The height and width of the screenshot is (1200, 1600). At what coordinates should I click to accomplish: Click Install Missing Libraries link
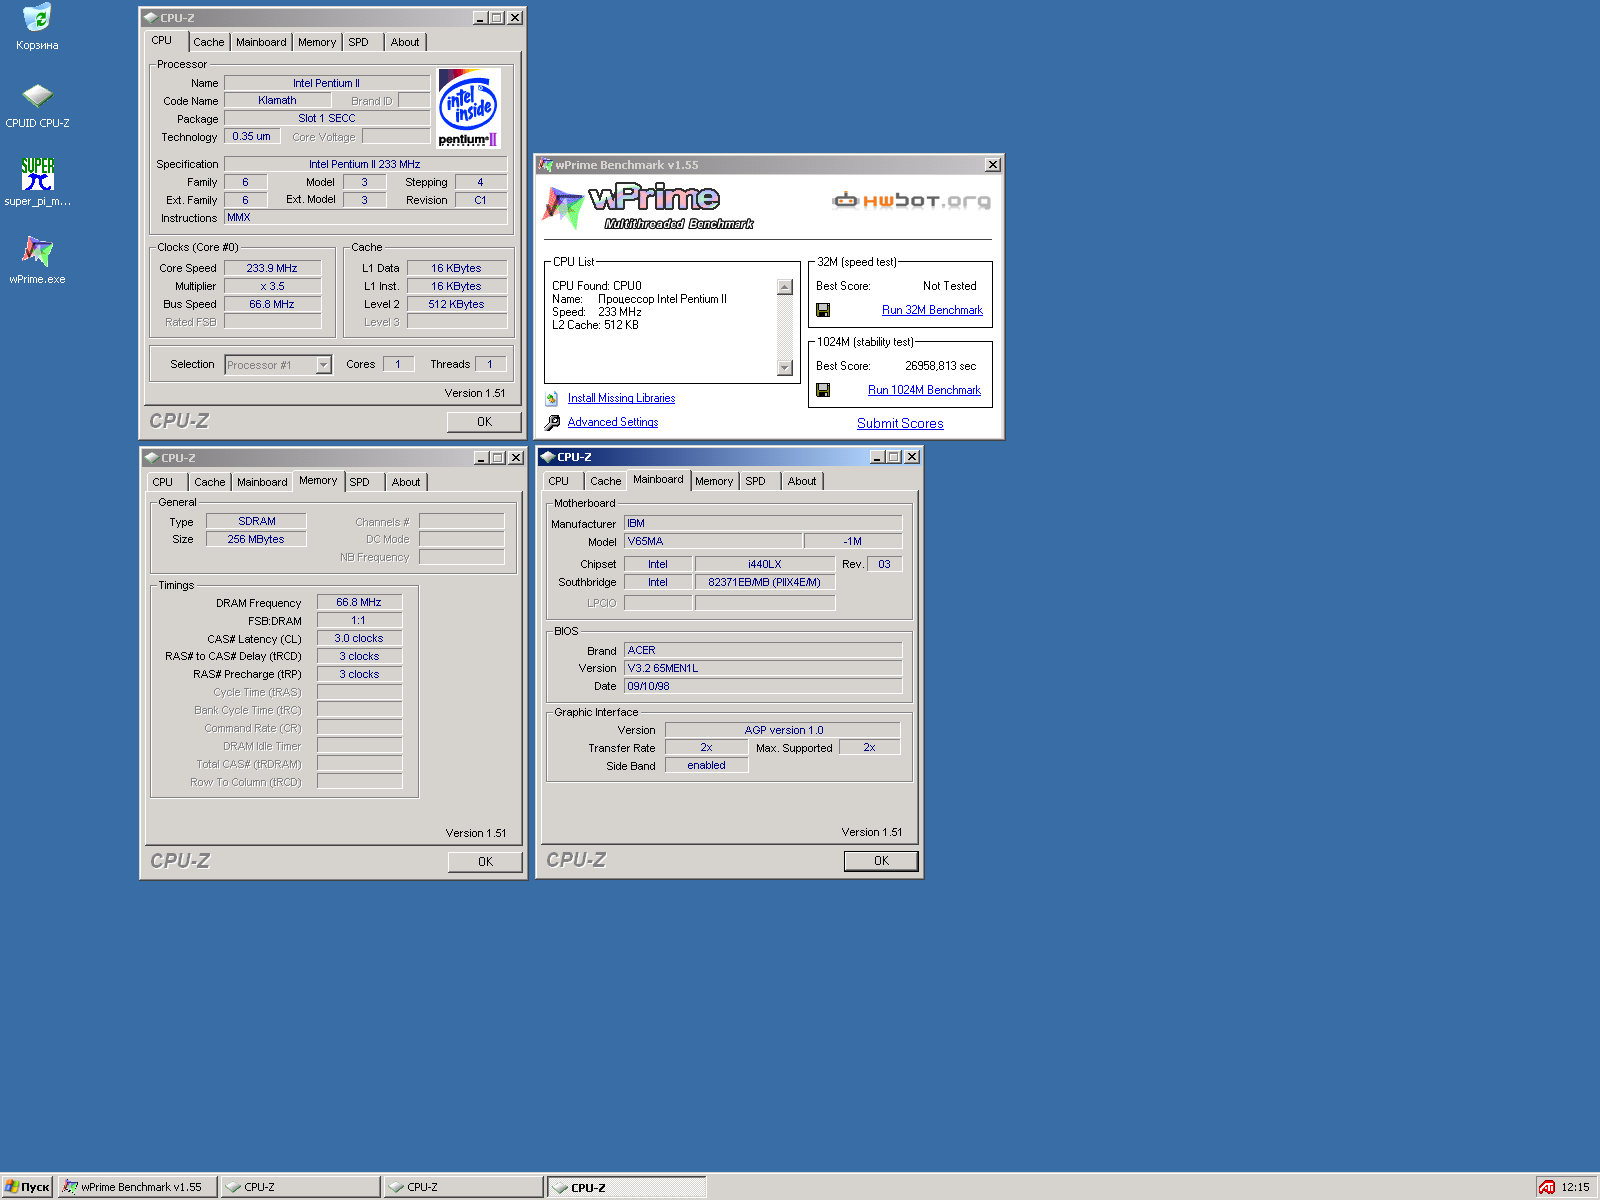(621, 398)
